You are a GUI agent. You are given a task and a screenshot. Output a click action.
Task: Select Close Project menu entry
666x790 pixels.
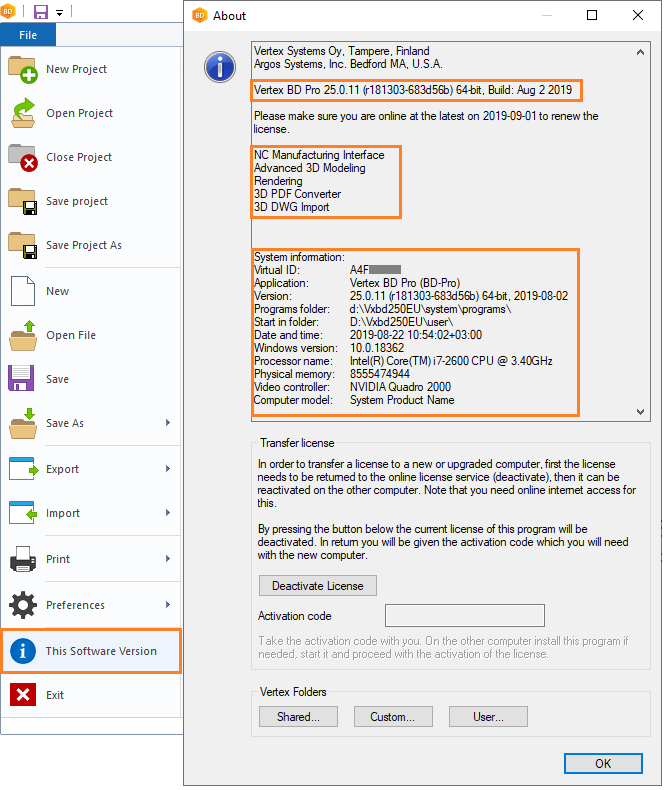click(x=91, y=157)
